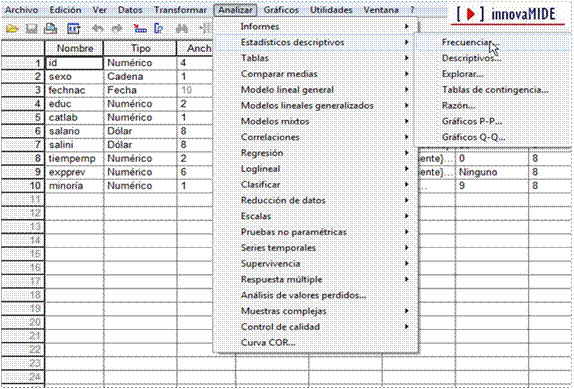Open Análisis de valores perdidos...
The image size is (574, 389).
point(316,295)
